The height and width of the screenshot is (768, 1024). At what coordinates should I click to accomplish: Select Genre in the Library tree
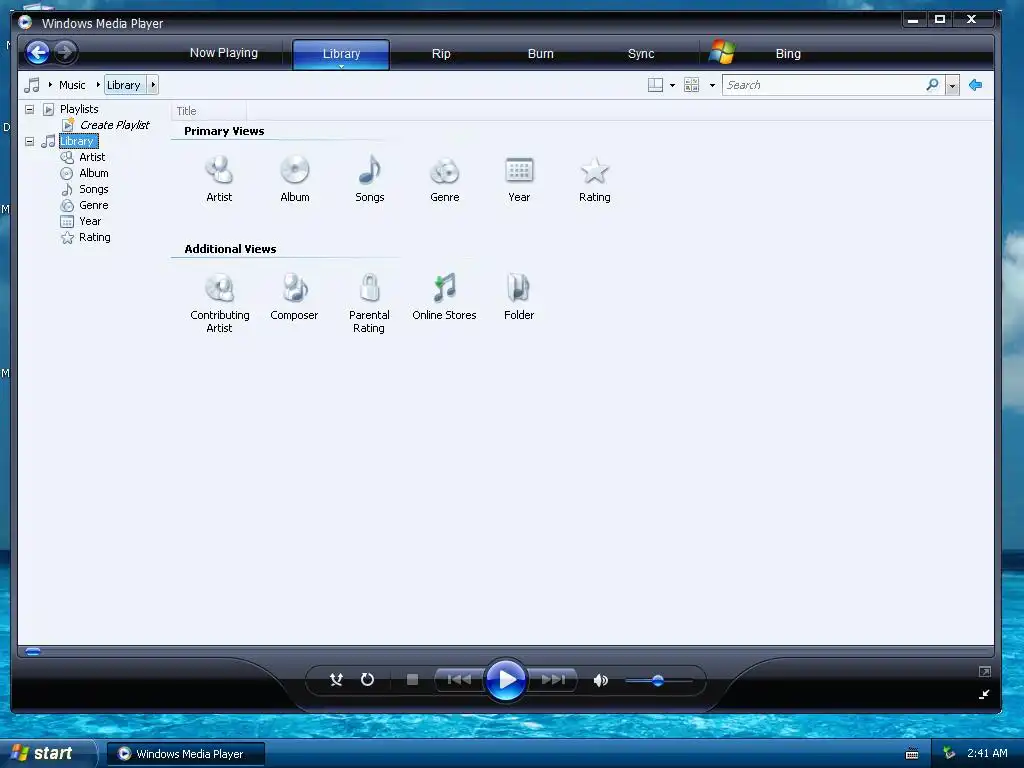point(93,205)
